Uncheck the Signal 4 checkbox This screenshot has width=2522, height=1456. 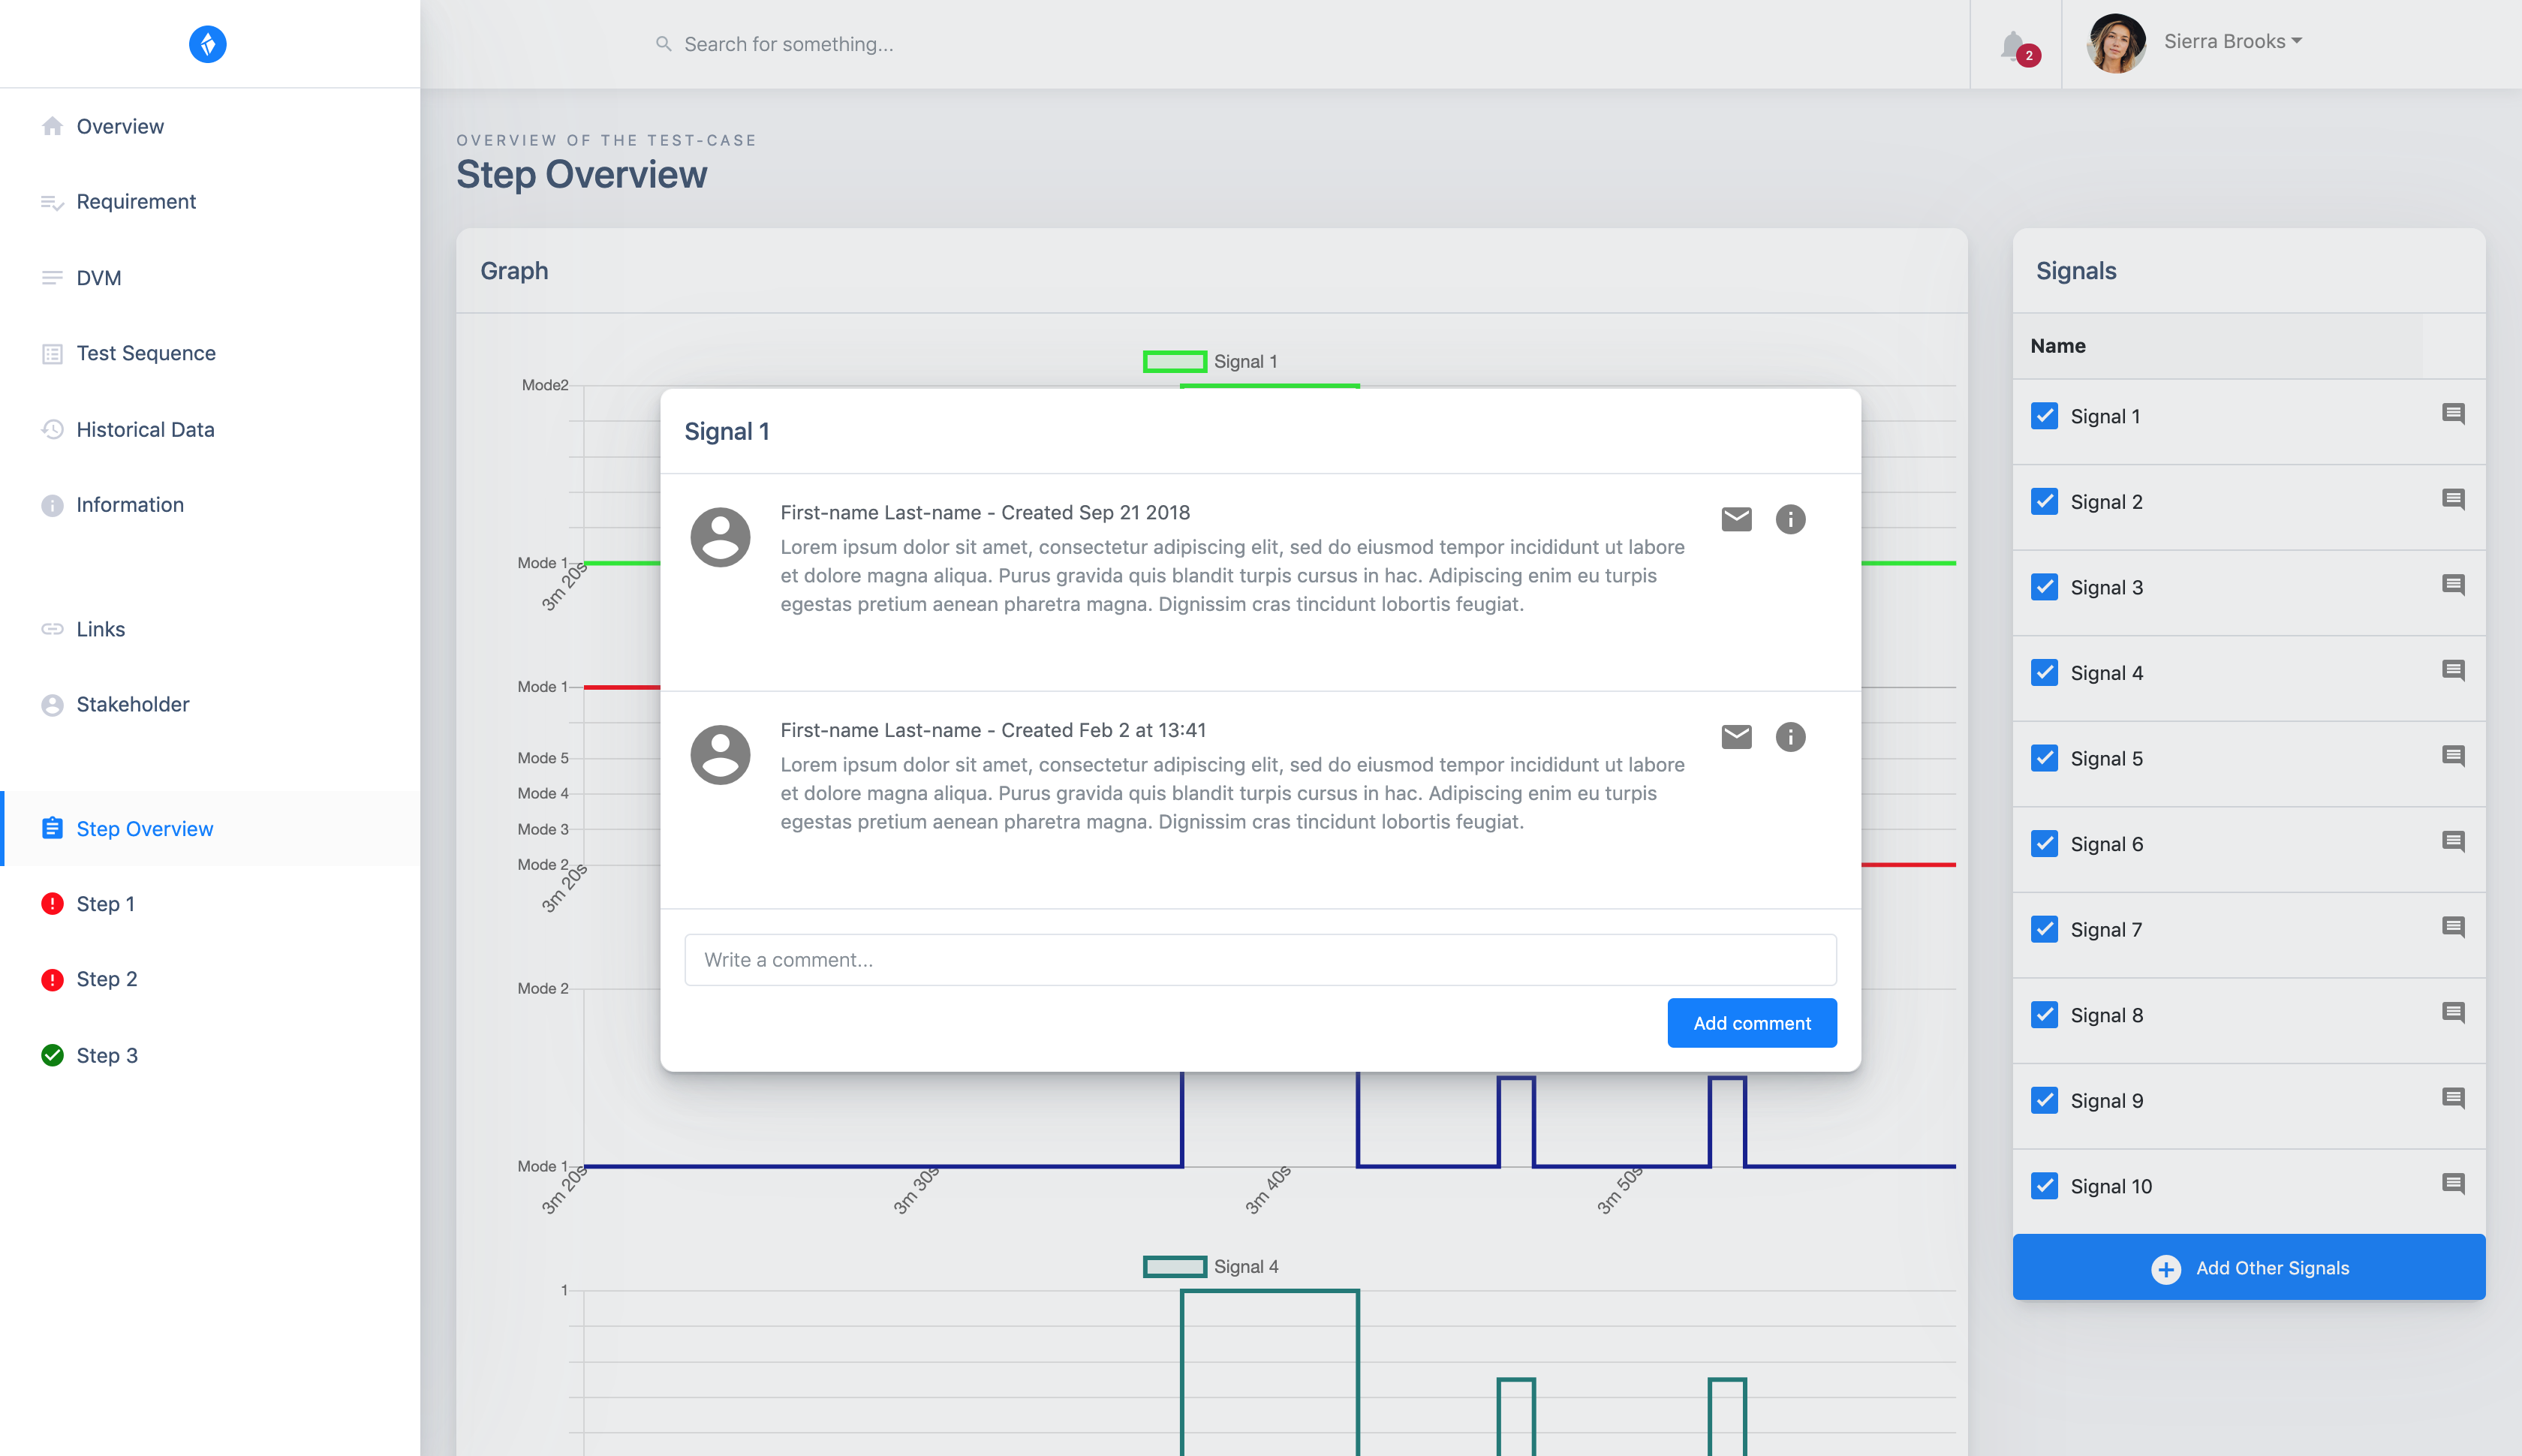(x=2045, y=673)
